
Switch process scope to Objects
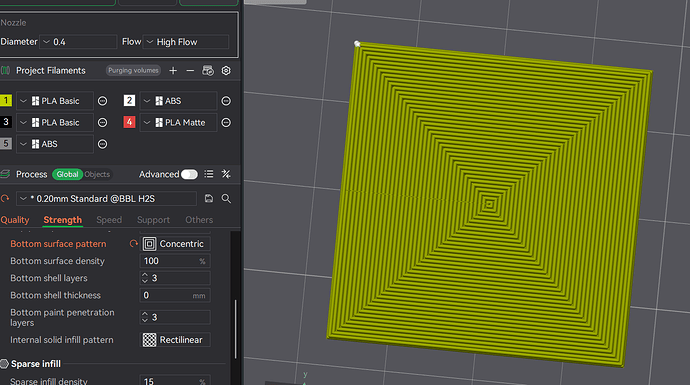pyautogui.click(x=97, y=174)
